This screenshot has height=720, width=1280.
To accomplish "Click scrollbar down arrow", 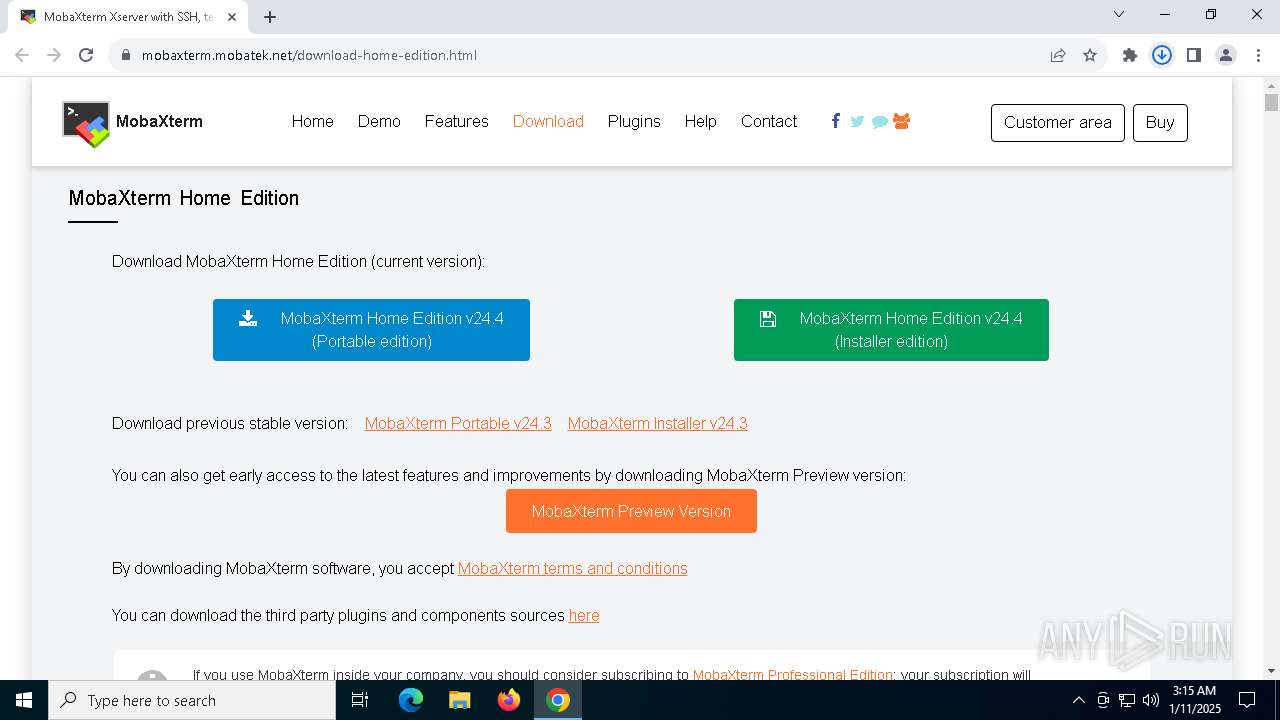I will coord(1271,671).
